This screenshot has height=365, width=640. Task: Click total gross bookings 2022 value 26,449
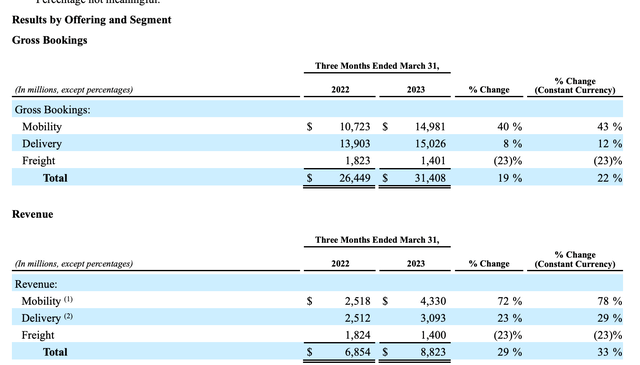pyautogui.click(x=355, y=178)
